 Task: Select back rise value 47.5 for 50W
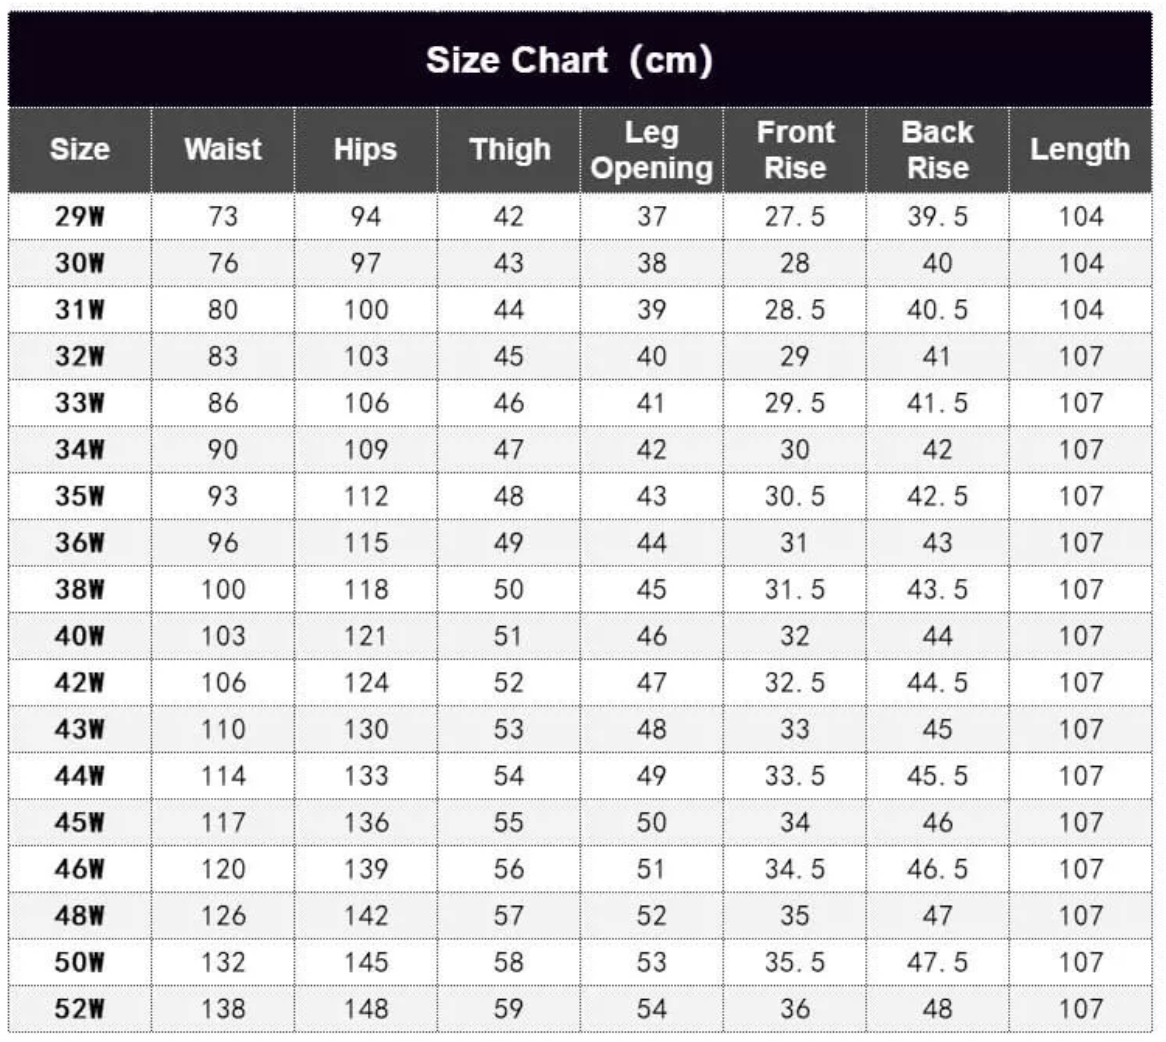tap(938, 962)
